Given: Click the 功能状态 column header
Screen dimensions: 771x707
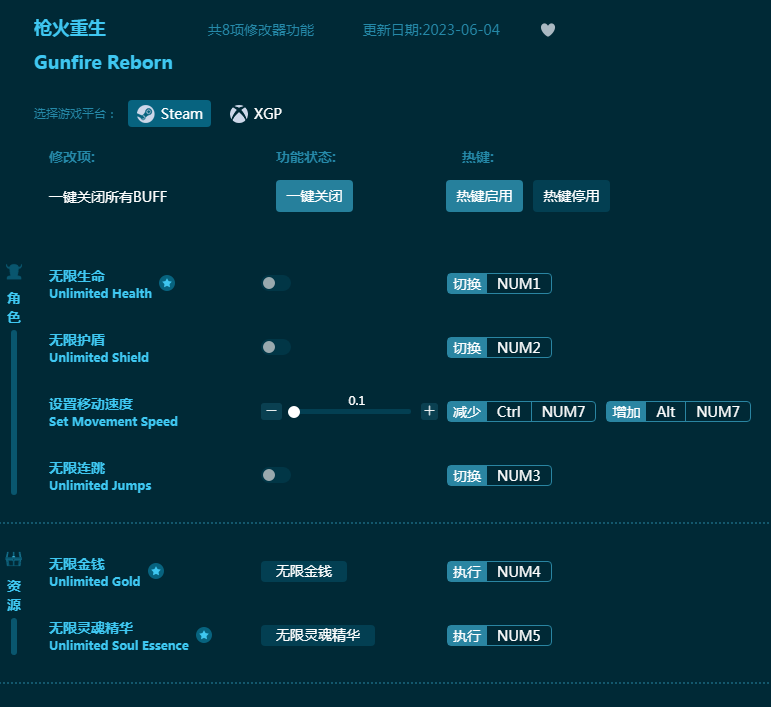Looking at the screenshot, I should point(306,157).
